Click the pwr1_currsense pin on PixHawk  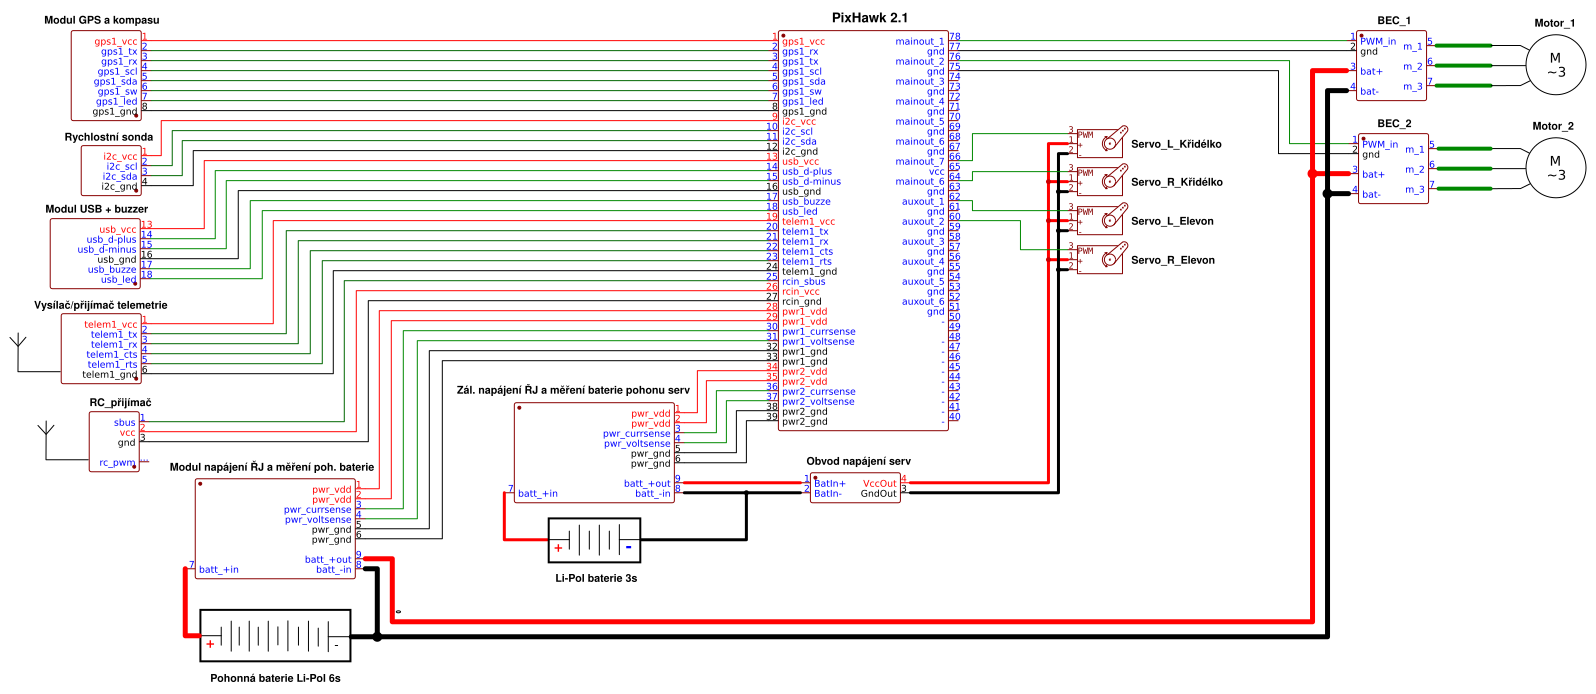tap(819, 332)
